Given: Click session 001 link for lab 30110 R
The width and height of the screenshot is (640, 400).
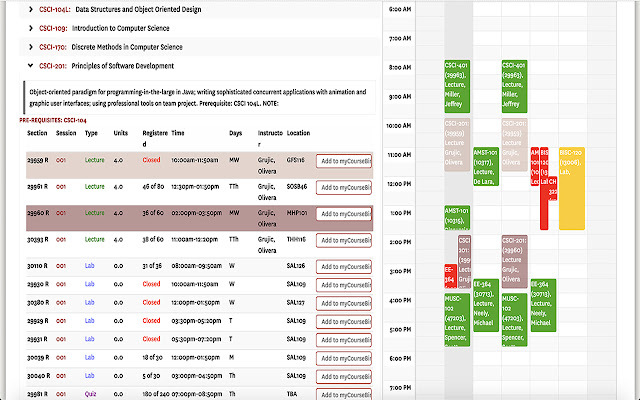Looking at the screenshot, I should click(x=61, y=266).
